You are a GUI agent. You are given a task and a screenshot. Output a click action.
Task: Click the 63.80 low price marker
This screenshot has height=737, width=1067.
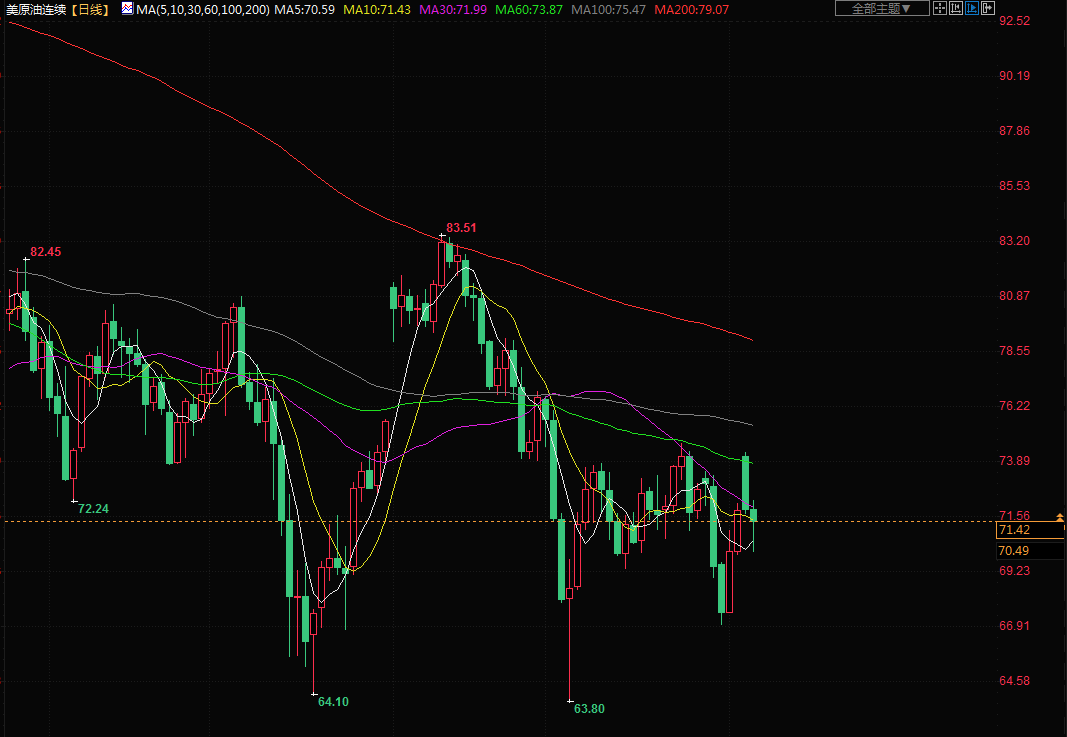coord(589,708)
